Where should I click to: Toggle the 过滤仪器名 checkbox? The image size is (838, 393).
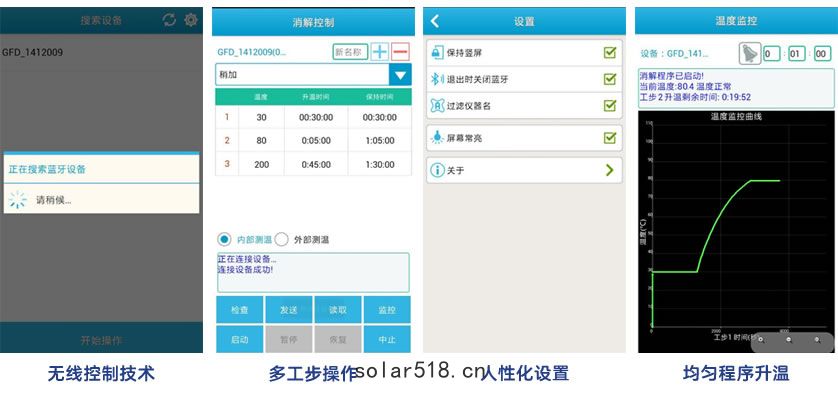610,105
